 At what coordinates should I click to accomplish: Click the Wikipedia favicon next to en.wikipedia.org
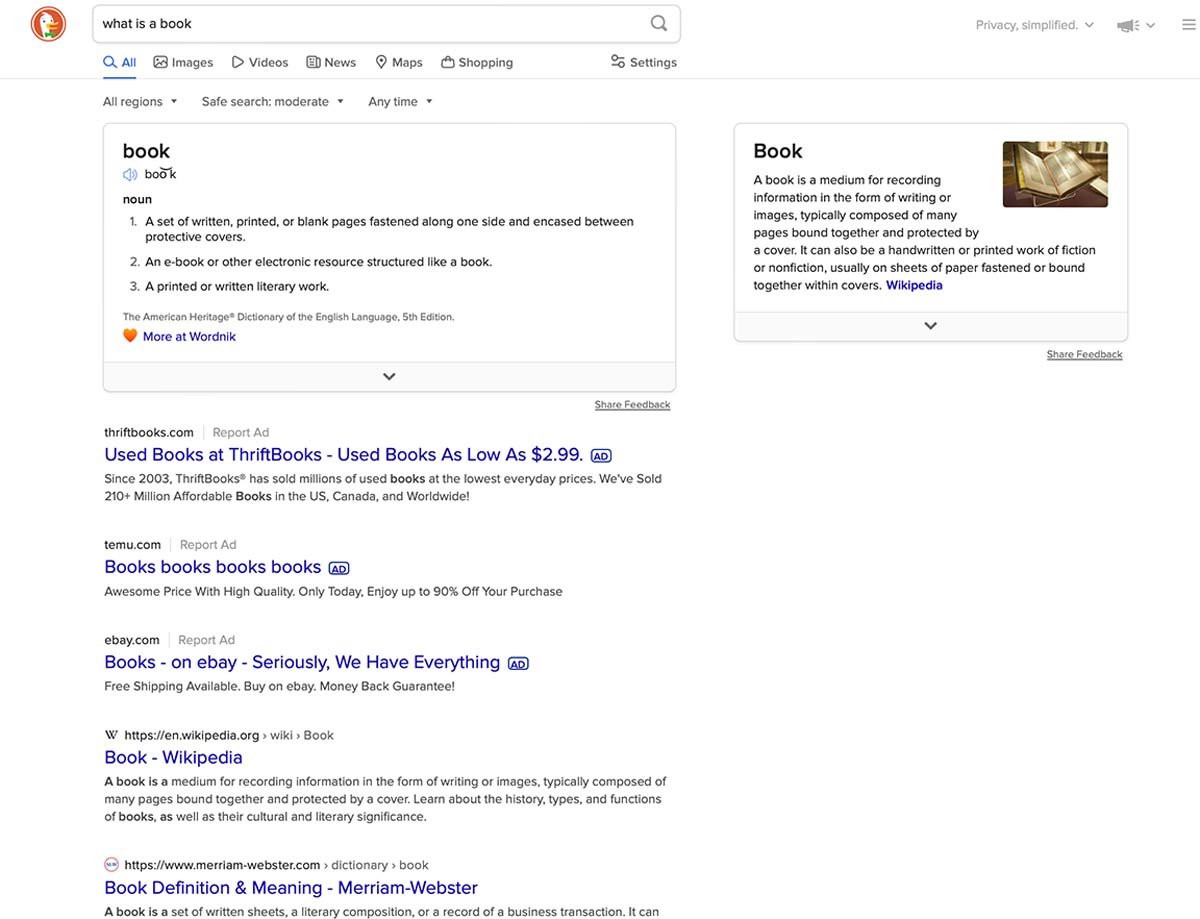(110, 734)
